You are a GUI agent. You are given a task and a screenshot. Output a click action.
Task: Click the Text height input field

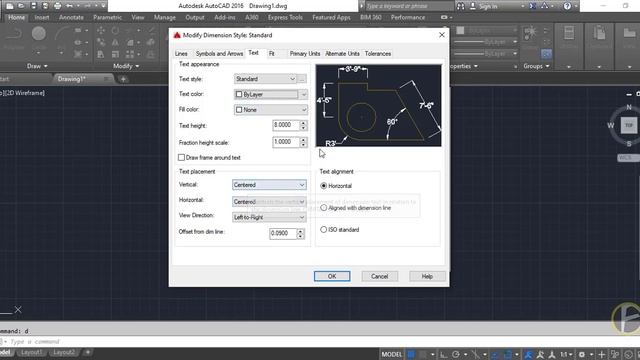coord(286,125)
